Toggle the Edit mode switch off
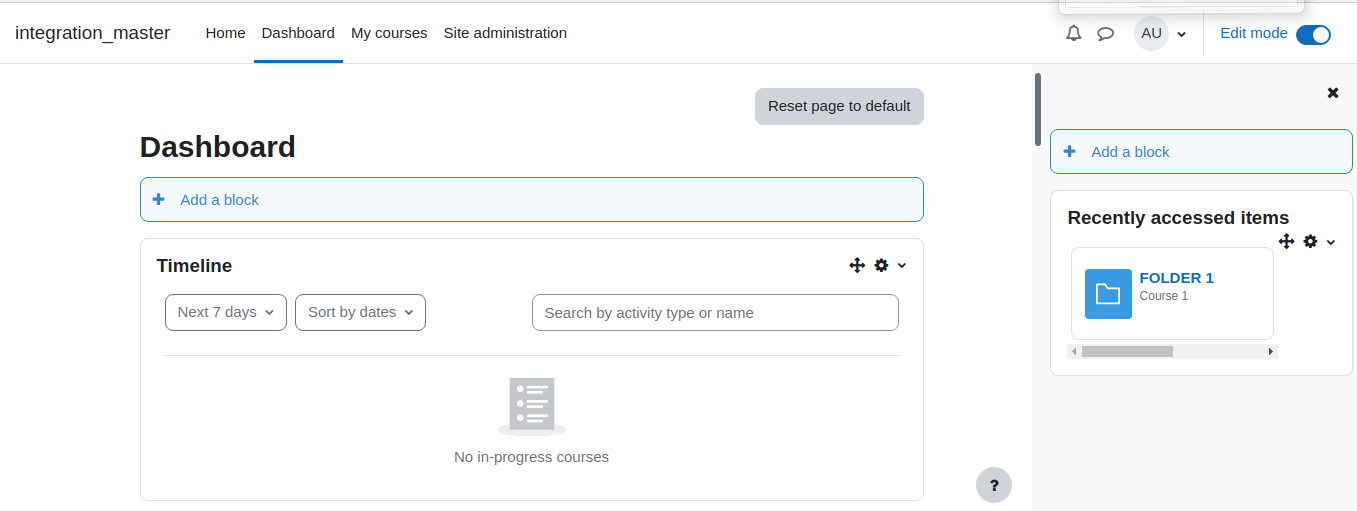Screen dimensions: 1357x511 point(1313,34)
